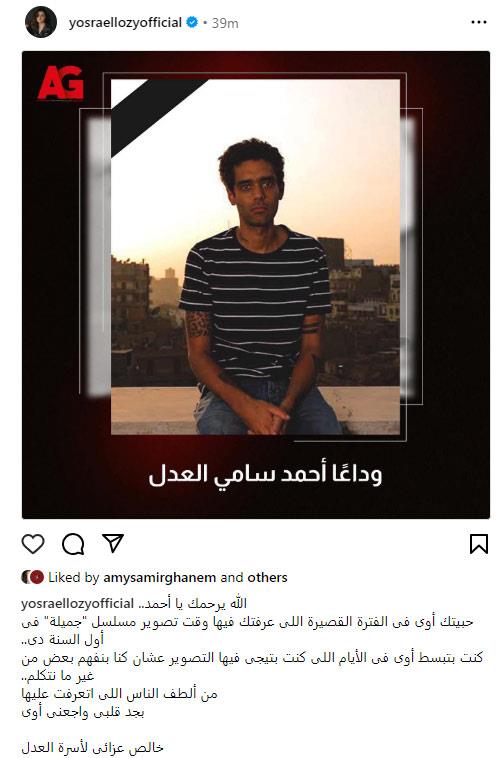Click the last caption line offering condolences
The height and width of the screenshot is (758, 504).
[x=92, y=747]
